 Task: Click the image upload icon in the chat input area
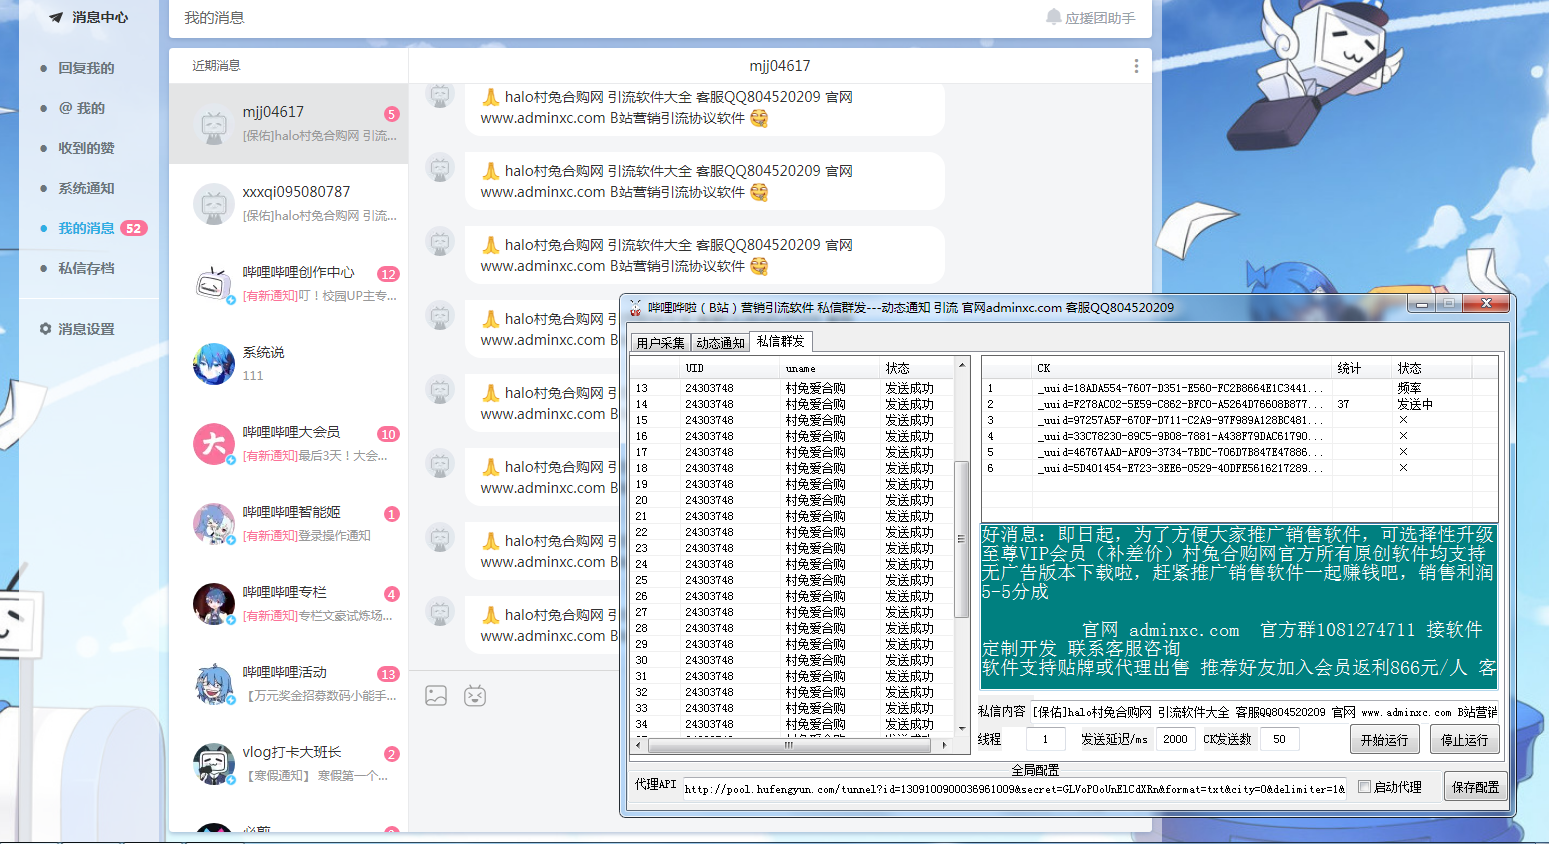coord(435,696)
